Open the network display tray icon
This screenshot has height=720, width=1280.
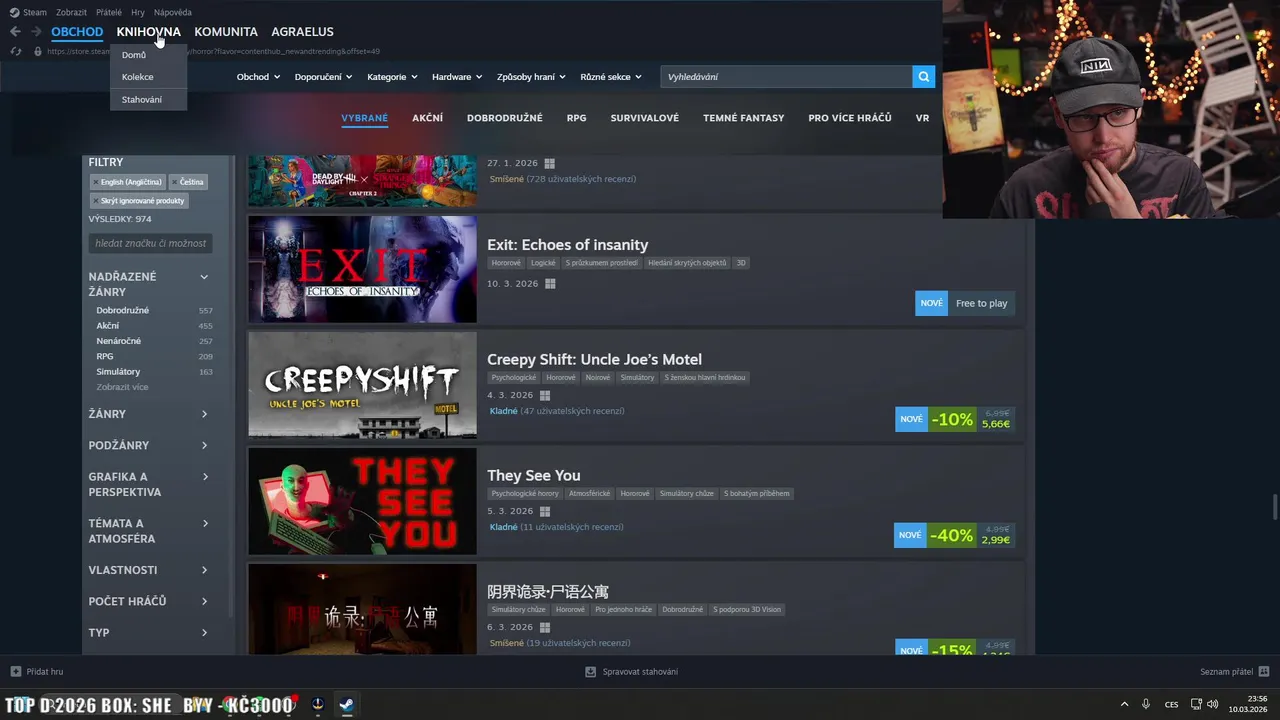1196,704
